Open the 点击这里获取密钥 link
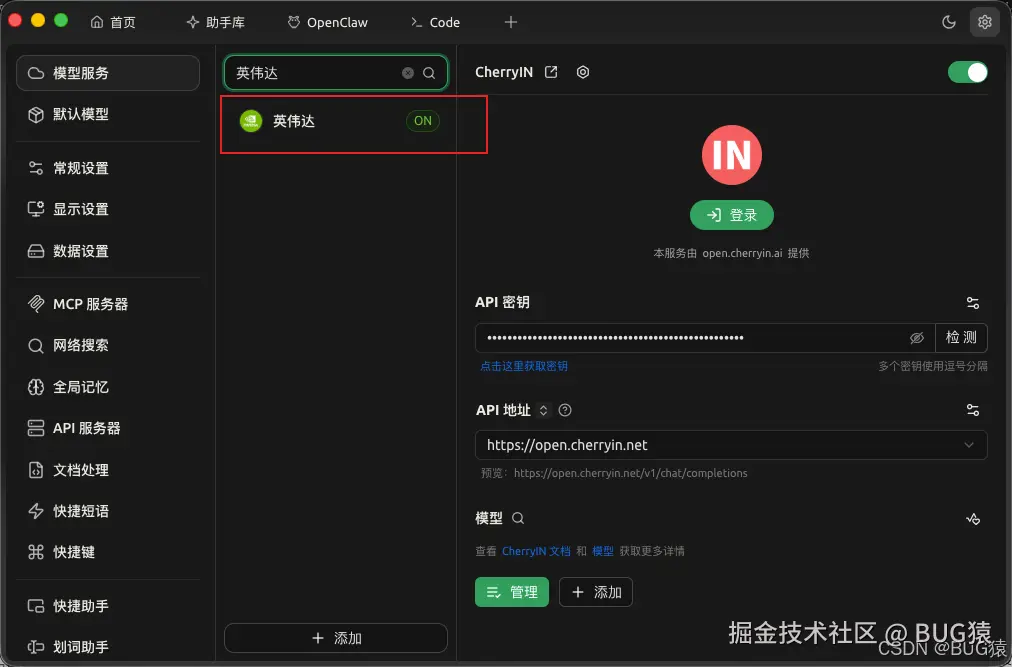The height and width of the screenshot is (667, 1012). click(523, 366)
